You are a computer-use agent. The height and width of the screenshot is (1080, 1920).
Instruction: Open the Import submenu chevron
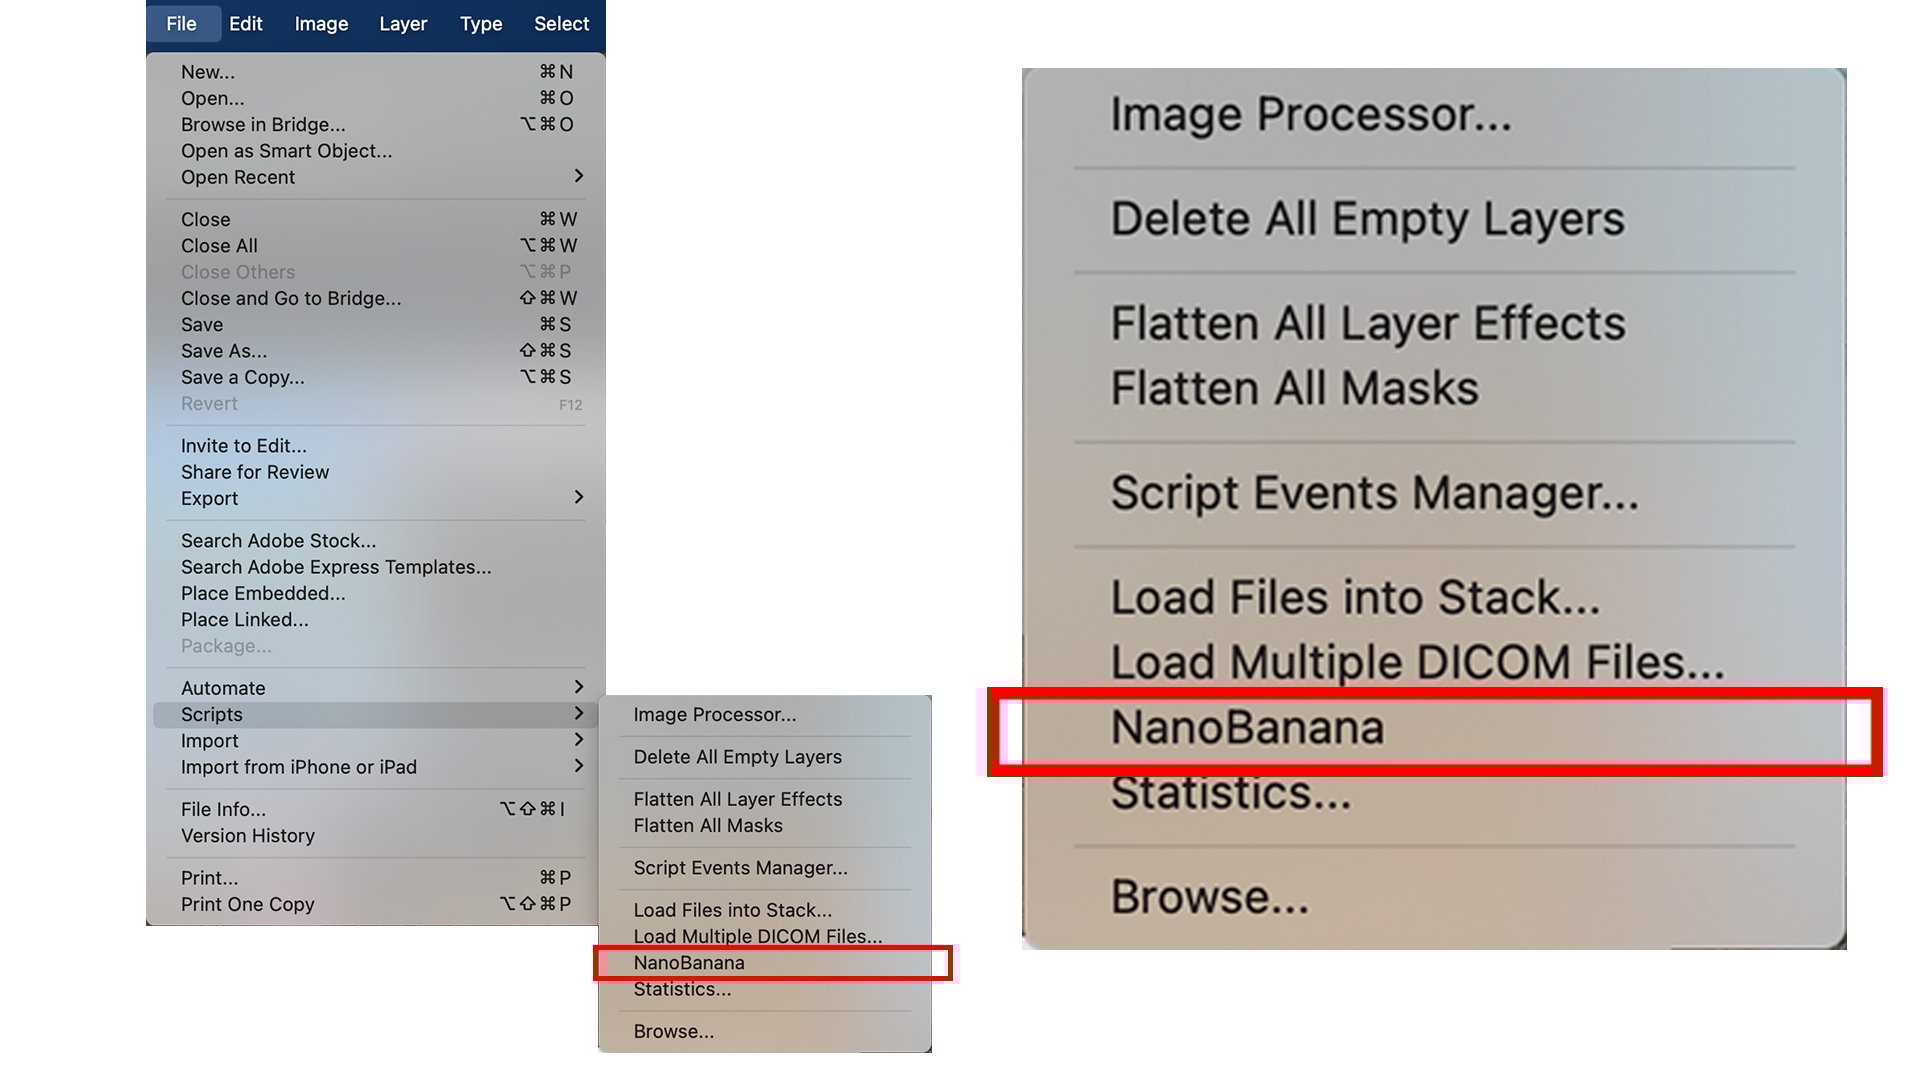pyautogui.click(x=578, y=740)
